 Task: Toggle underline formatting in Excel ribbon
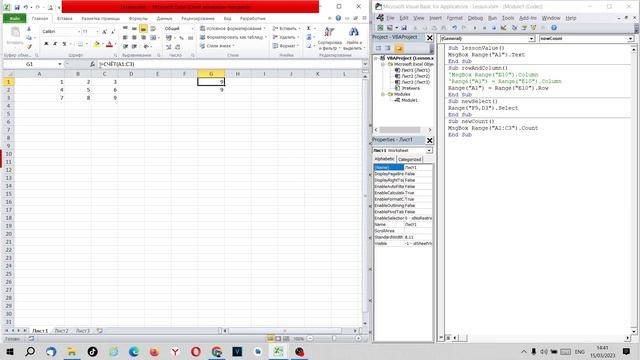coord(64,44)
